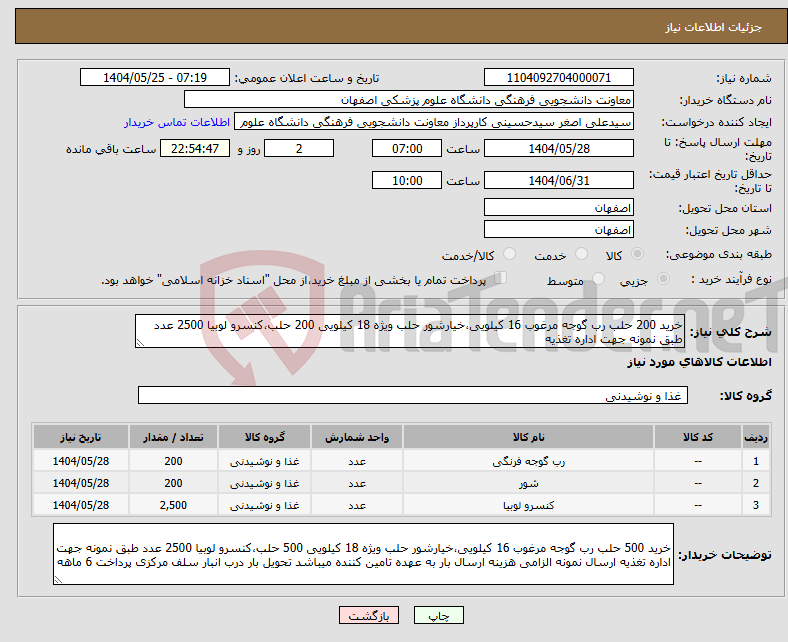788x642 pixels.
Task: Click quantity 200 in the شور row
Action: (173, 483)
